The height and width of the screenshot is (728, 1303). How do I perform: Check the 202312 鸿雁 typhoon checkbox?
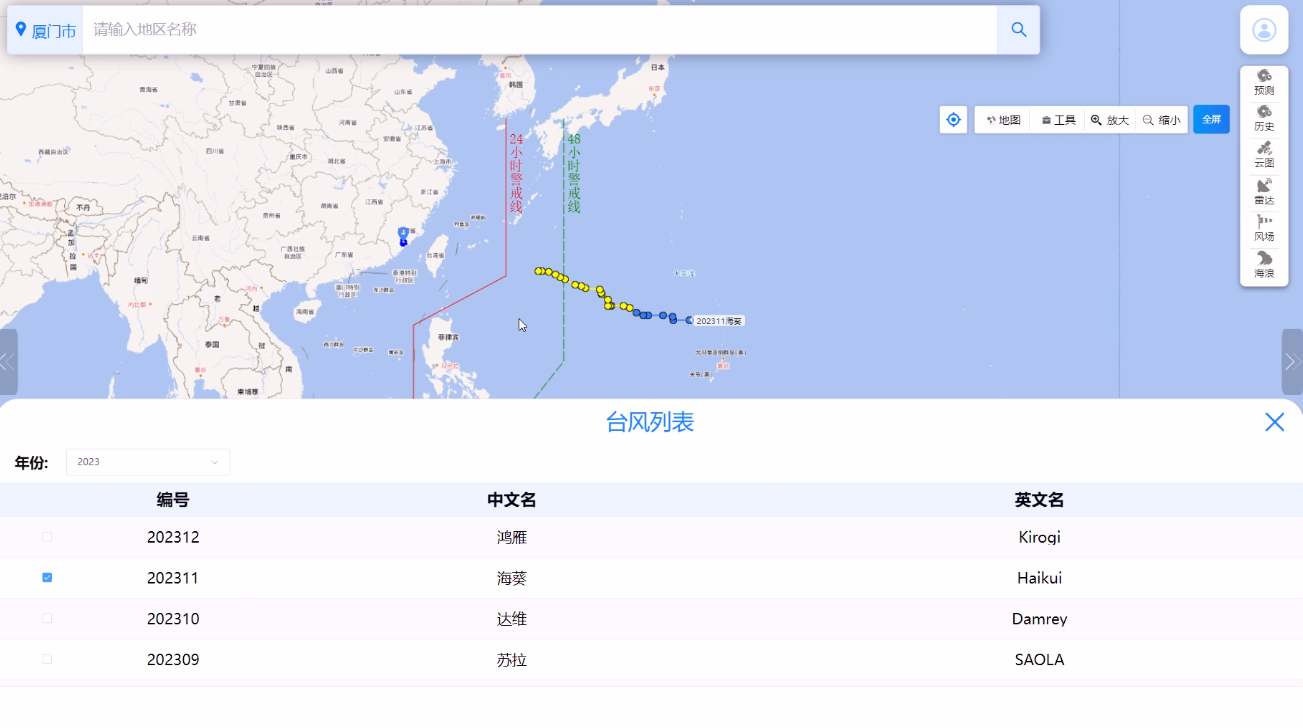[x=47, y=537]
